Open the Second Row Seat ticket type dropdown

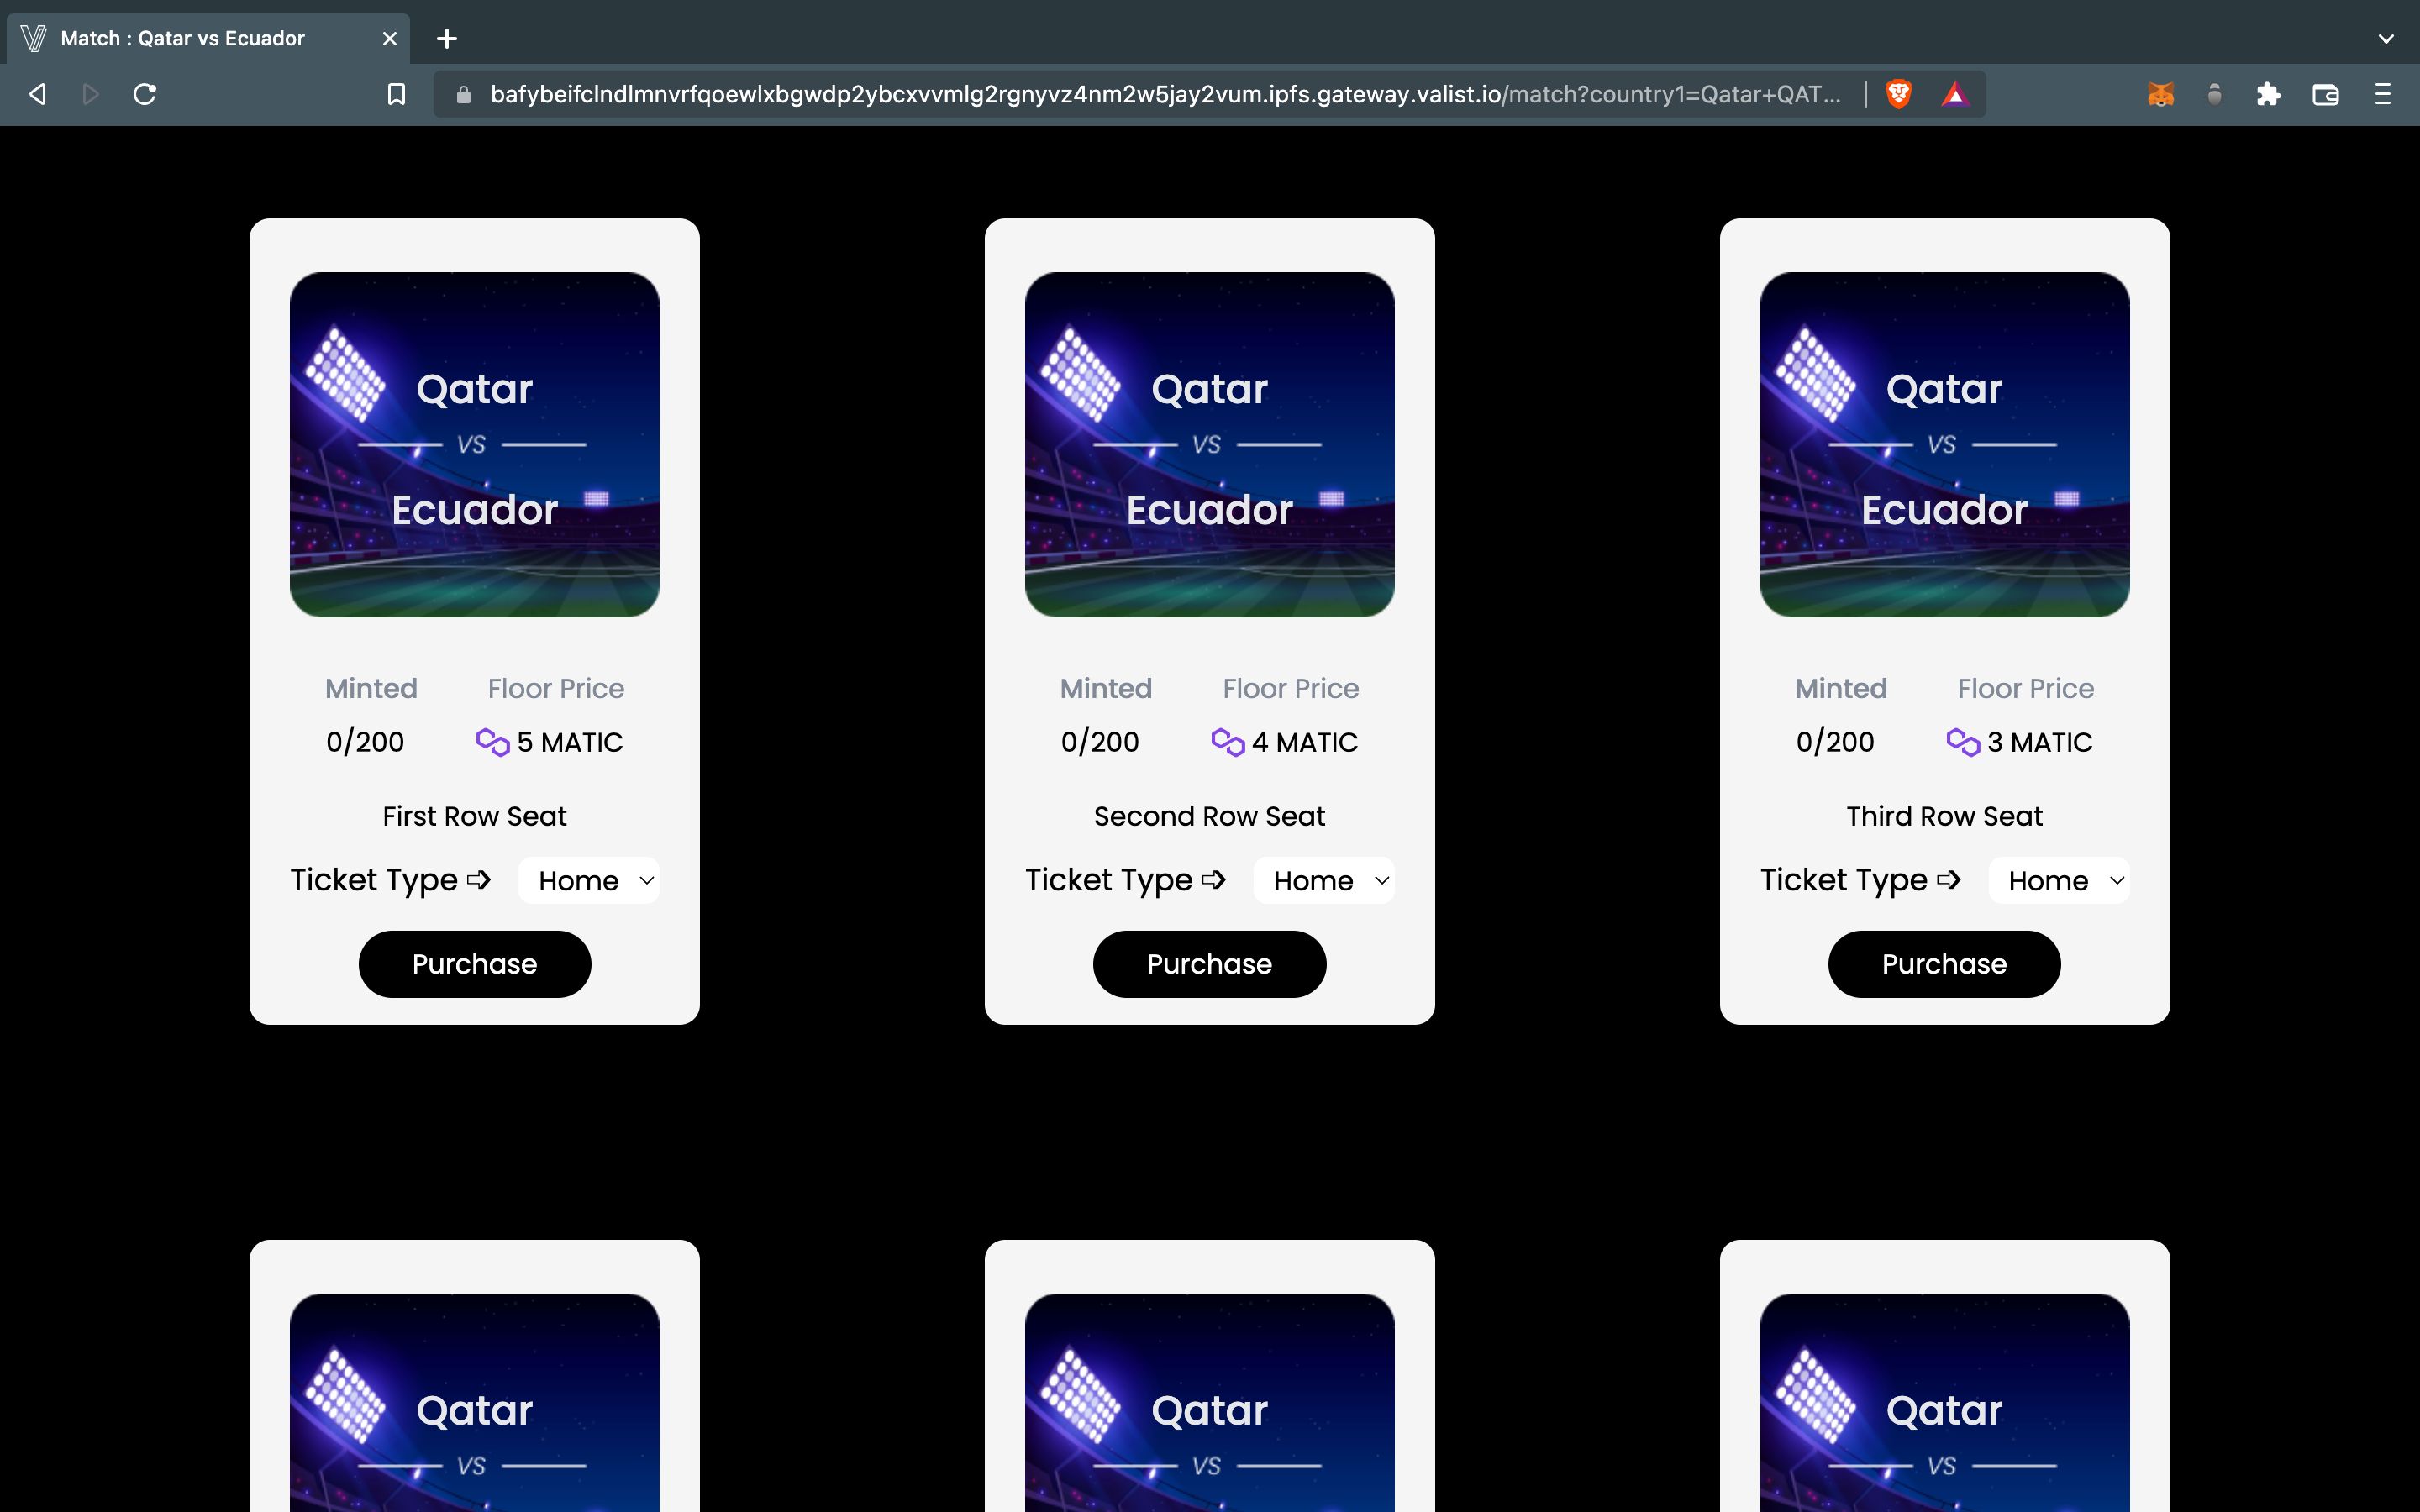1324,880
